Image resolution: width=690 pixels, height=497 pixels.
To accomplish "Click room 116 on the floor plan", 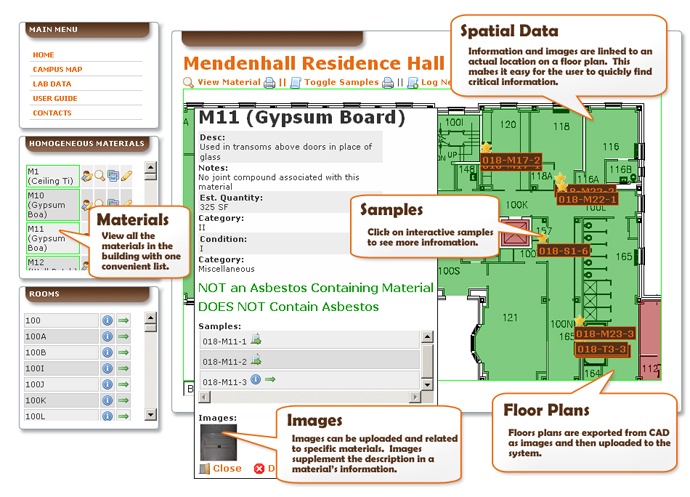I will [x=611, y=147].
